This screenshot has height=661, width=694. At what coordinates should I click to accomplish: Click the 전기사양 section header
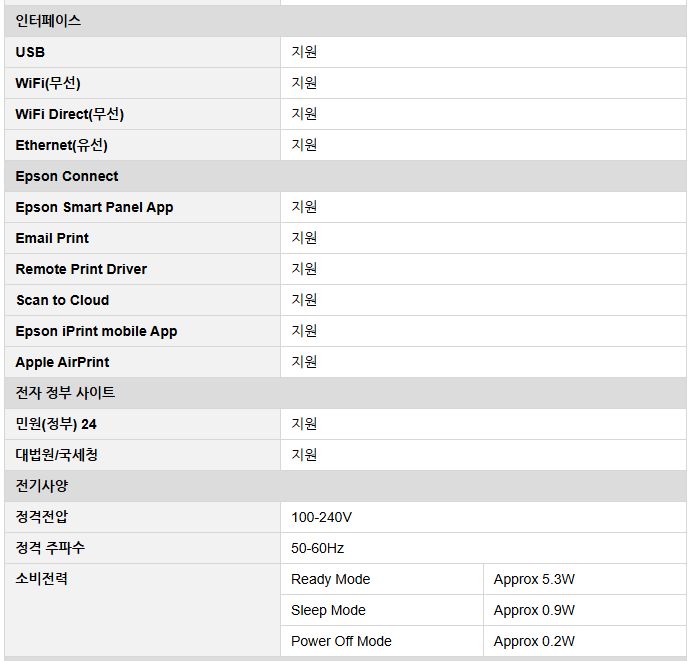coord(42,486)
